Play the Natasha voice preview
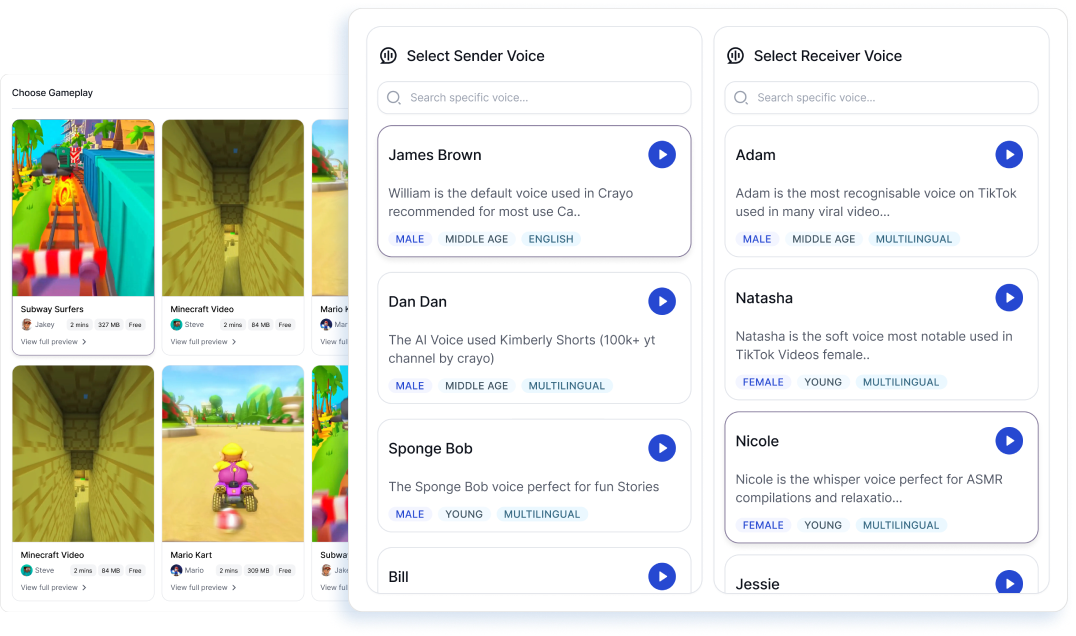The width and height of the screenshot is (1076, 636). tap(1009, 298)
